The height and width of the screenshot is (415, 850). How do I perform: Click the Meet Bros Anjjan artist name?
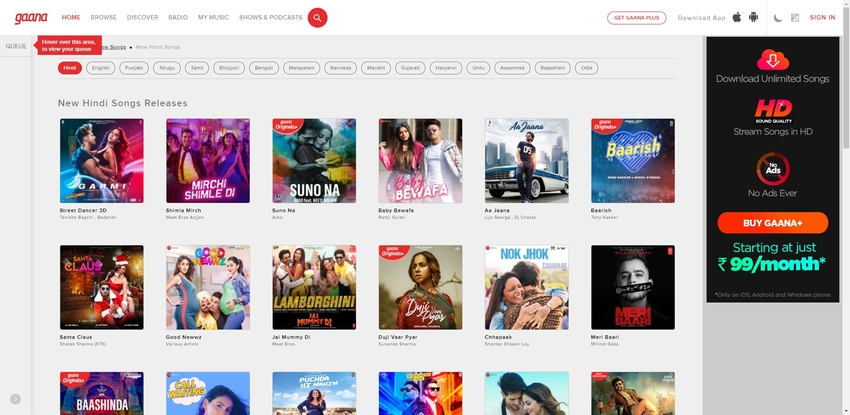coord(185,217)
